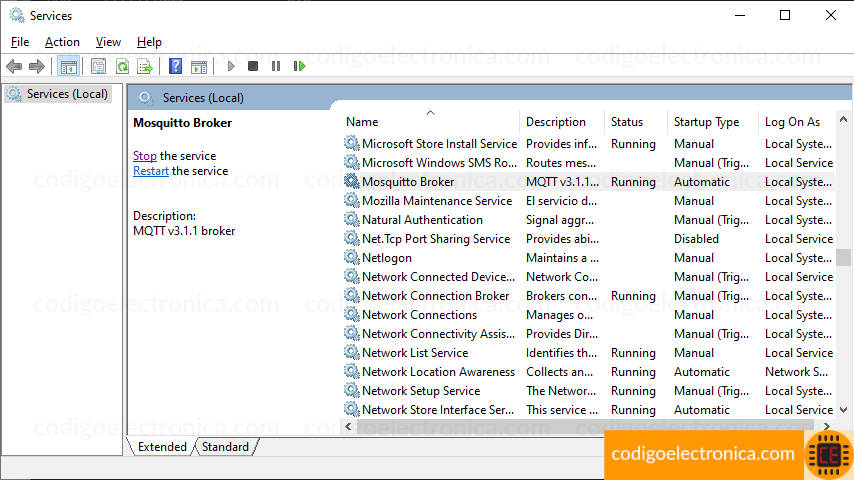Click vertical scrollbar down arrow
Screen dimensions: 854x480
coord(844,410)
